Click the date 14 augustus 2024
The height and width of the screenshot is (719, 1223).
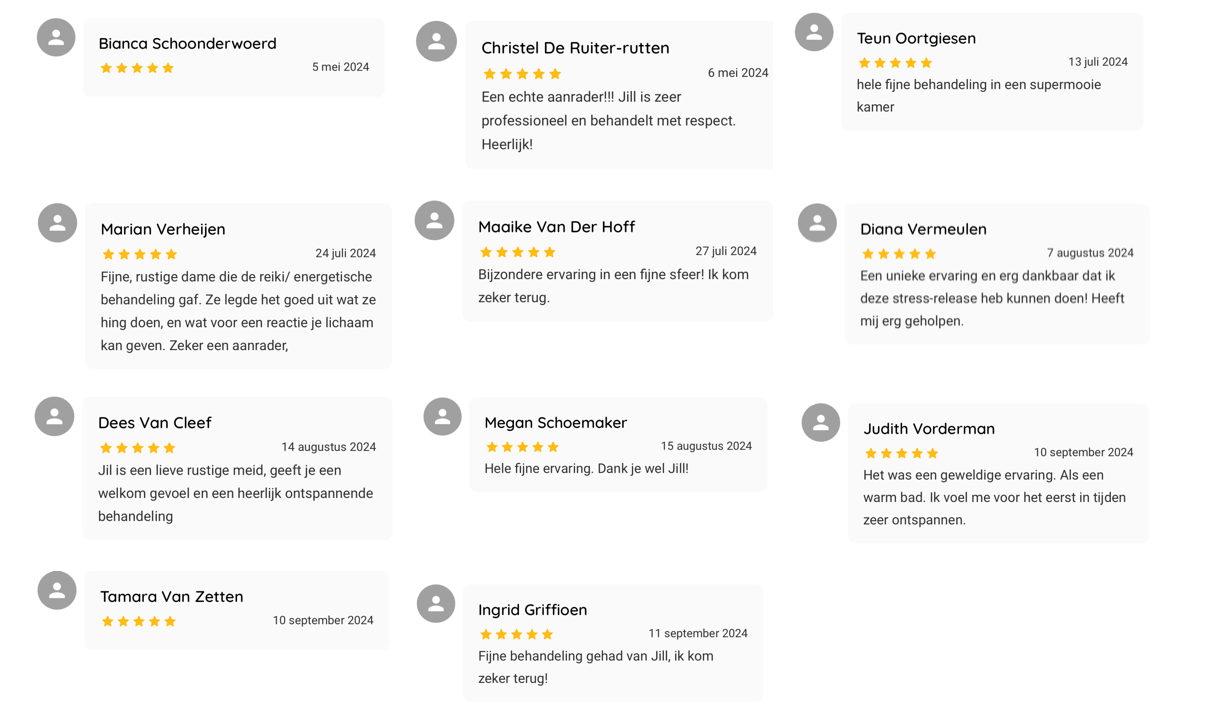coord(328,447)
